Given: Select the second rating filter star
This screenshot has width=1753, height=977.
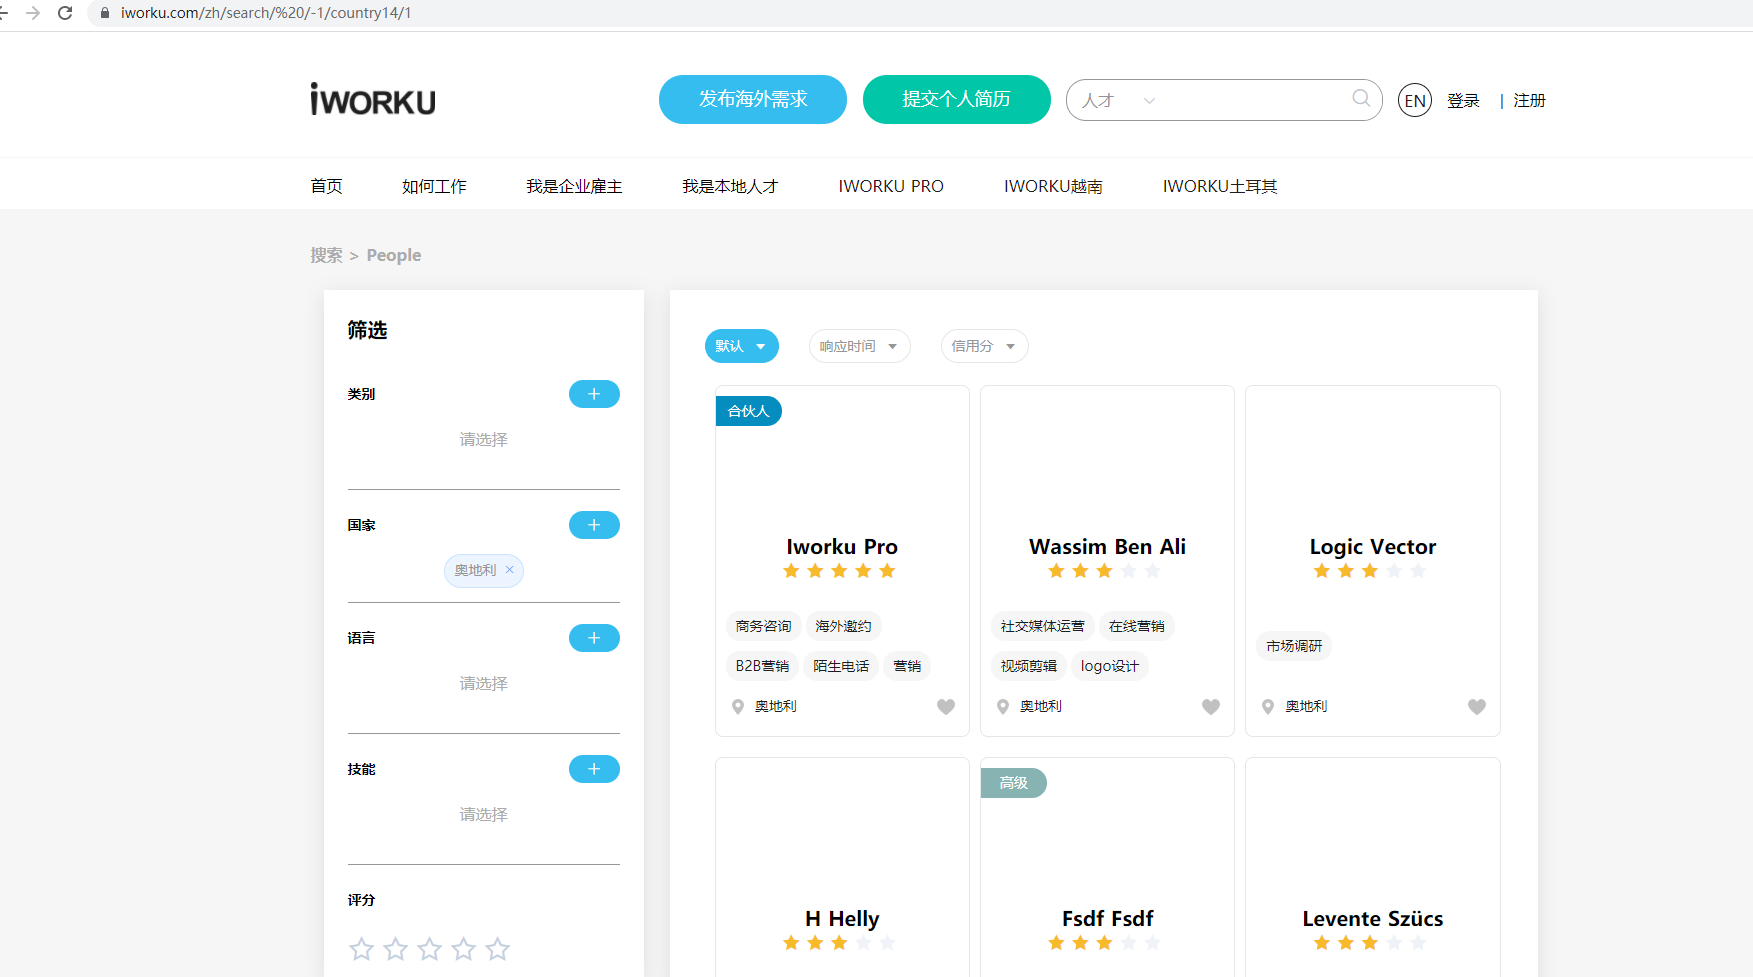Looking at the screenshot, I should coord(396,948).
